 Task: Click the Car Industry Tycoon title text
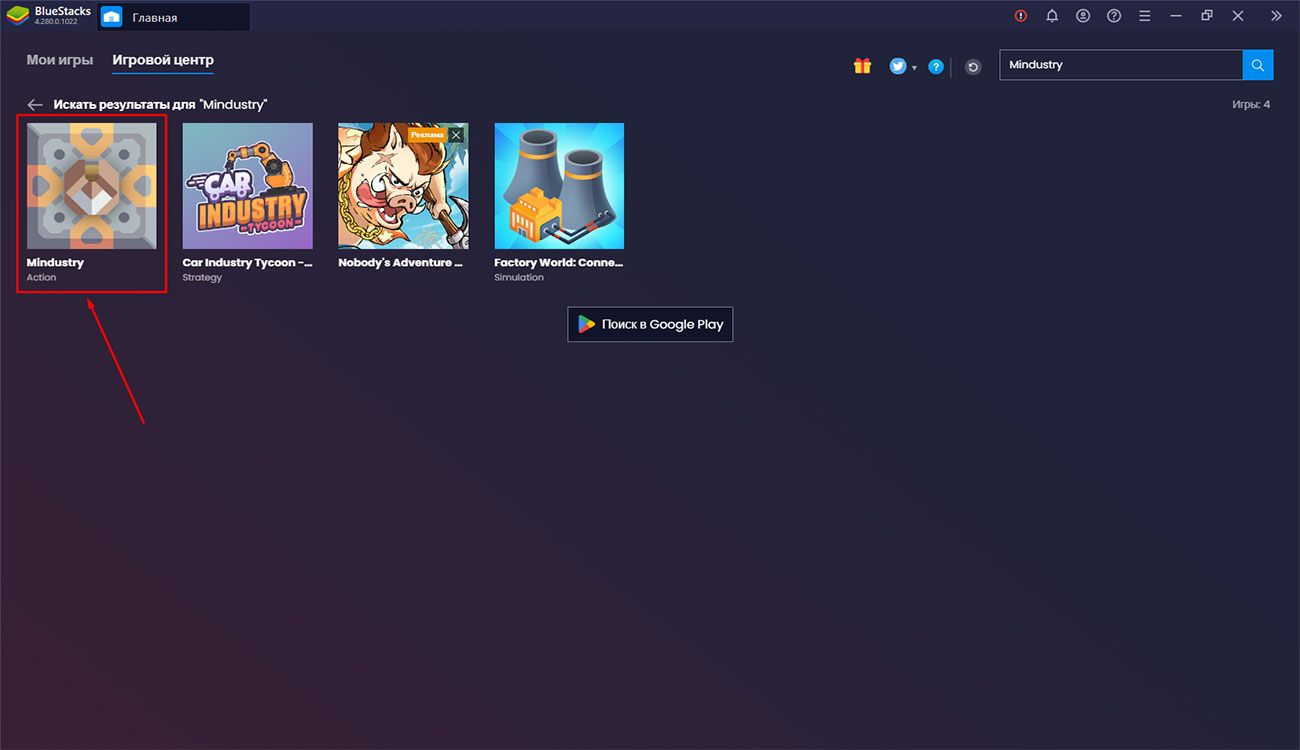[247, 263]
